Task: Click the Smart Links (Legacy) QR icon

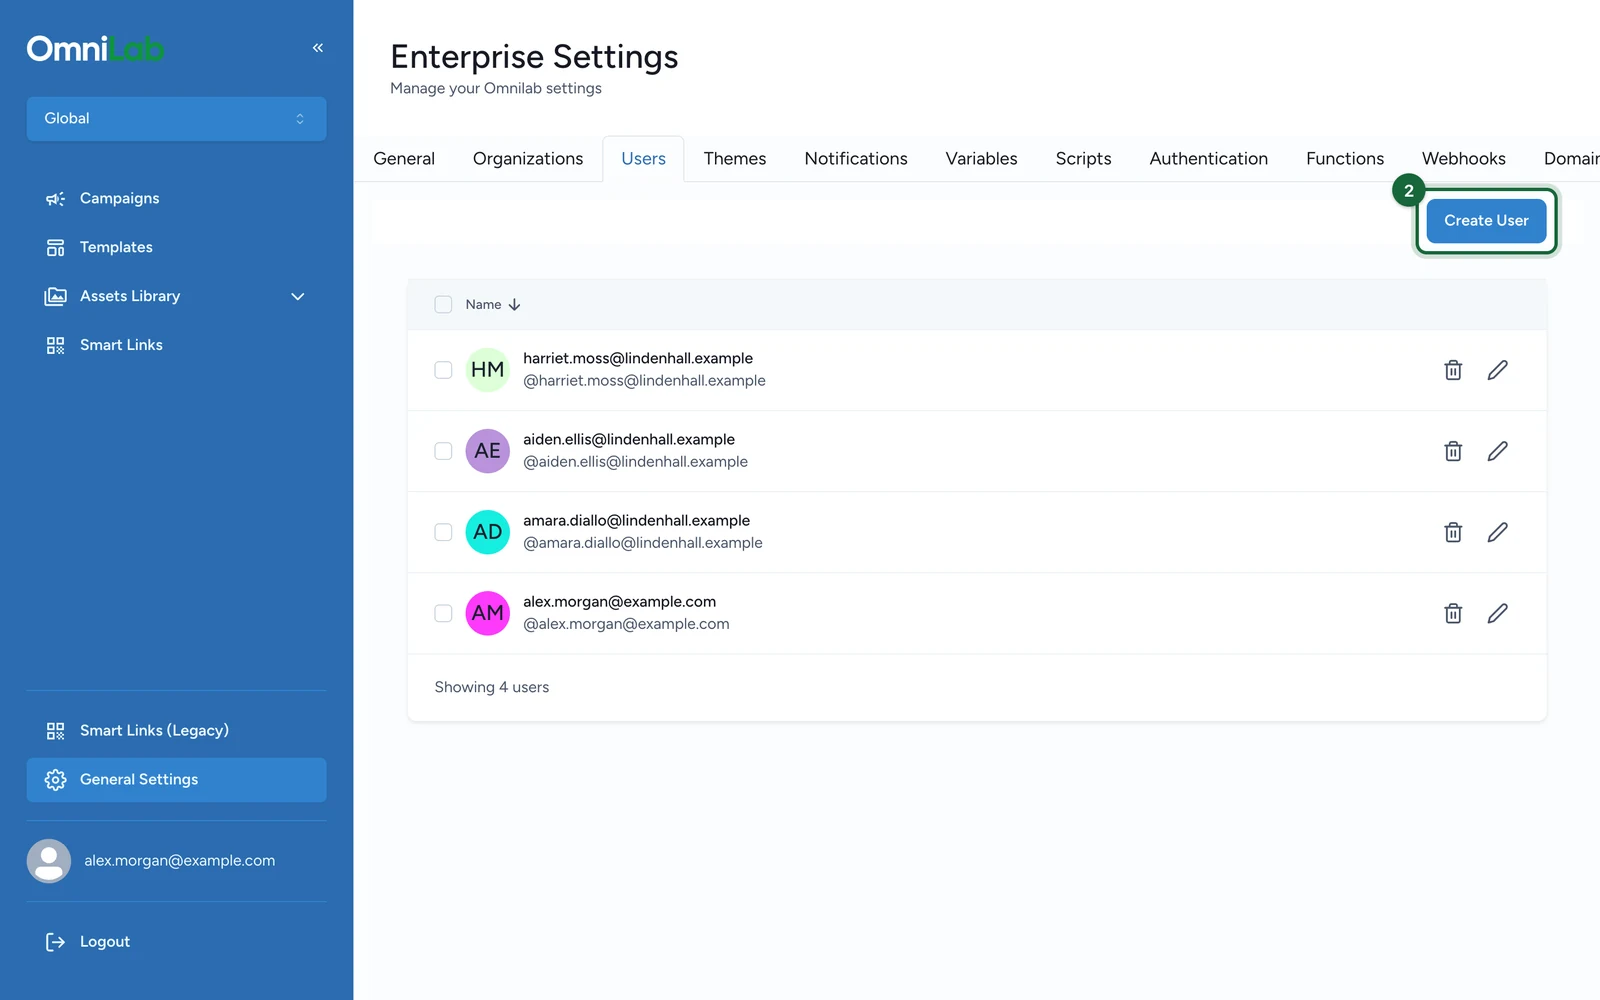Action: click(55, 731)
